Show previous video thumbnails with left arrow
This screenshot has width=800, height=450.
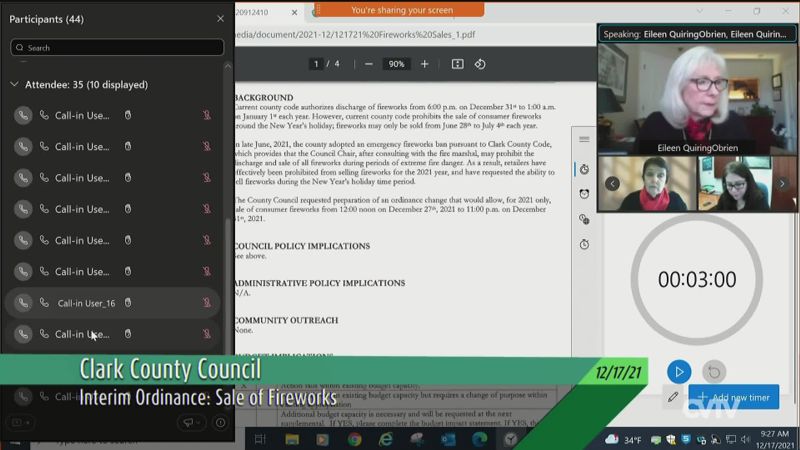[612, 184]
